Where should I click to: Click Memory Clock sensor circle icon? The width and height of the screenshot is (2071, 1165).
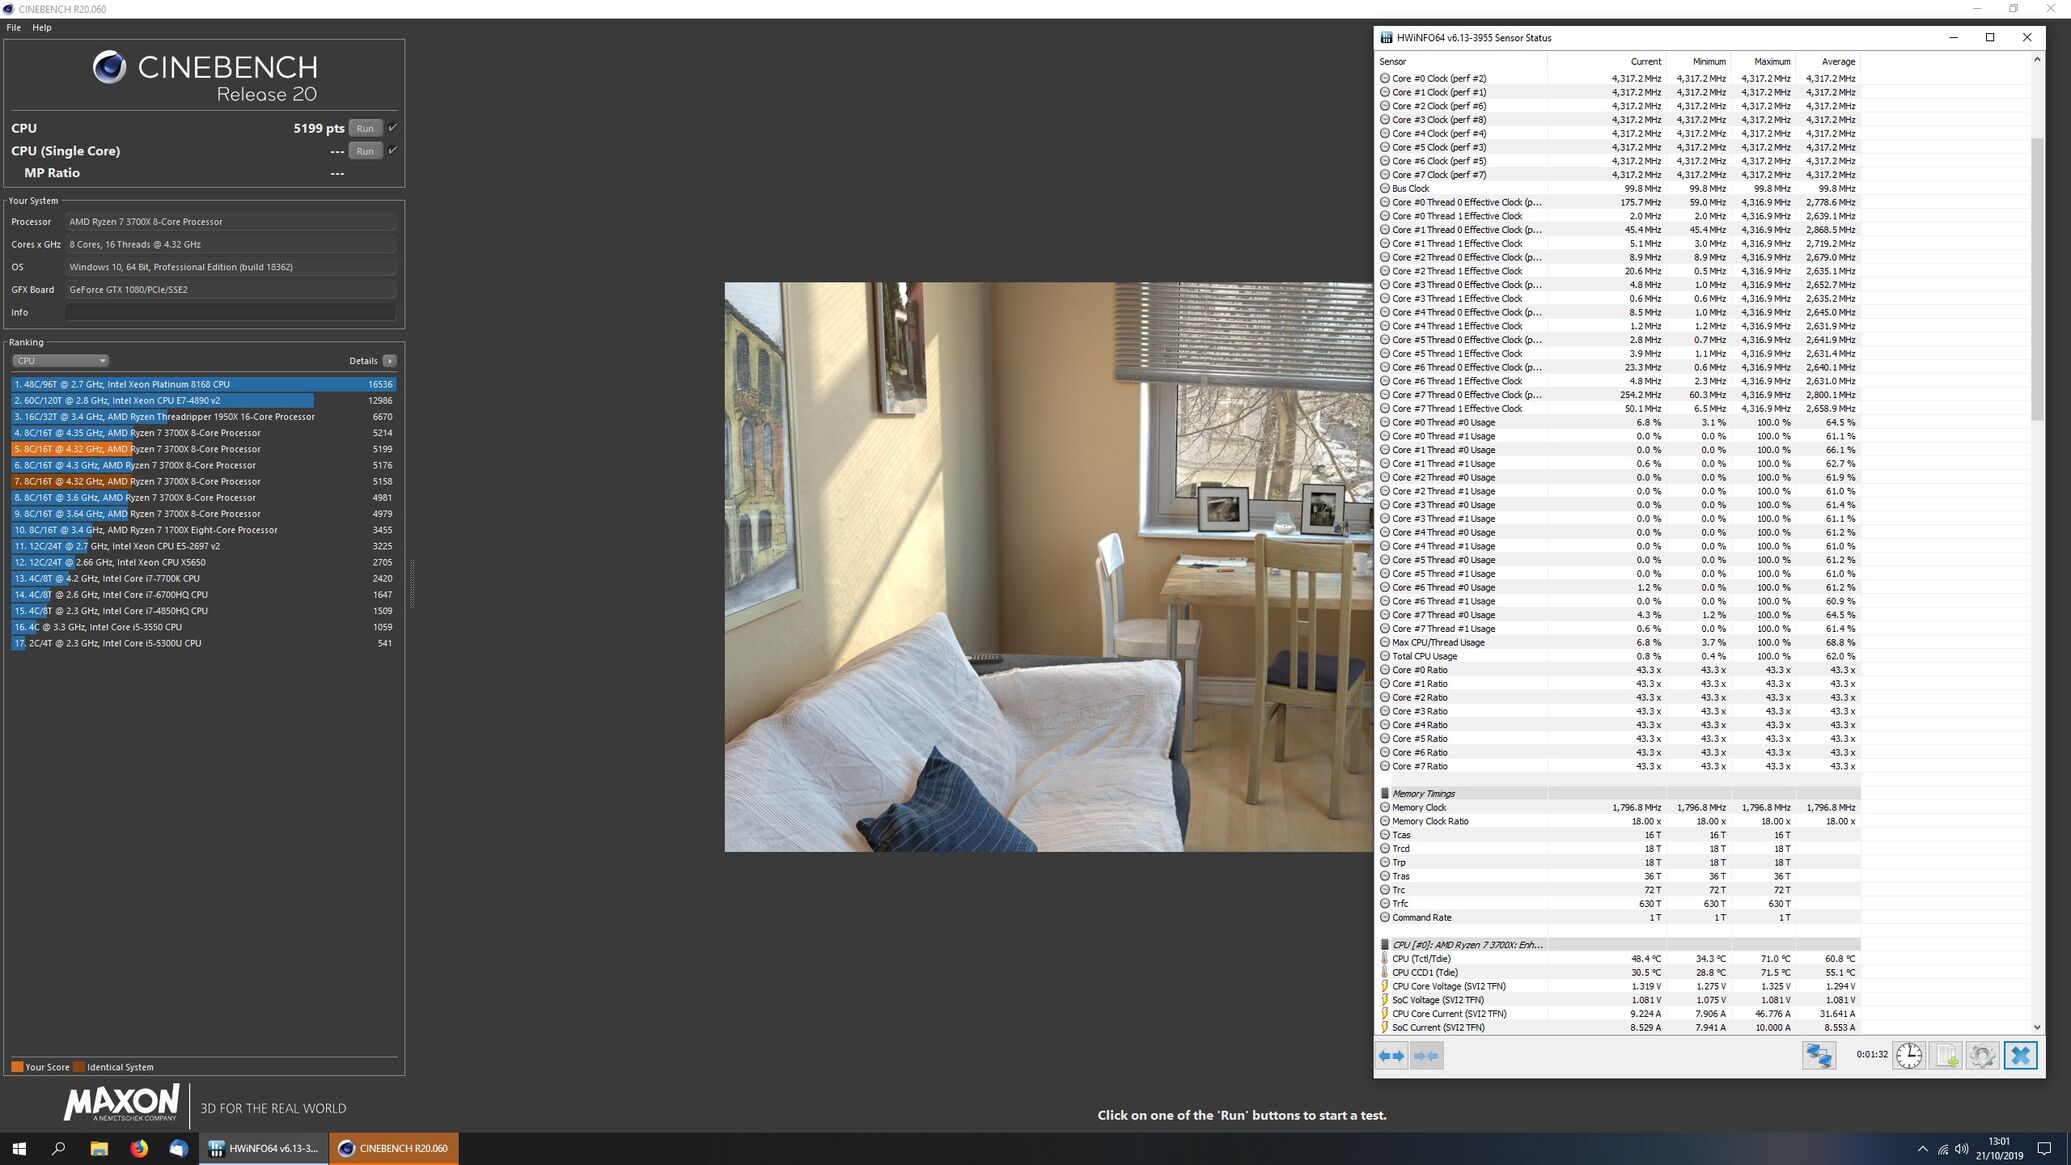coord(1385,808)
